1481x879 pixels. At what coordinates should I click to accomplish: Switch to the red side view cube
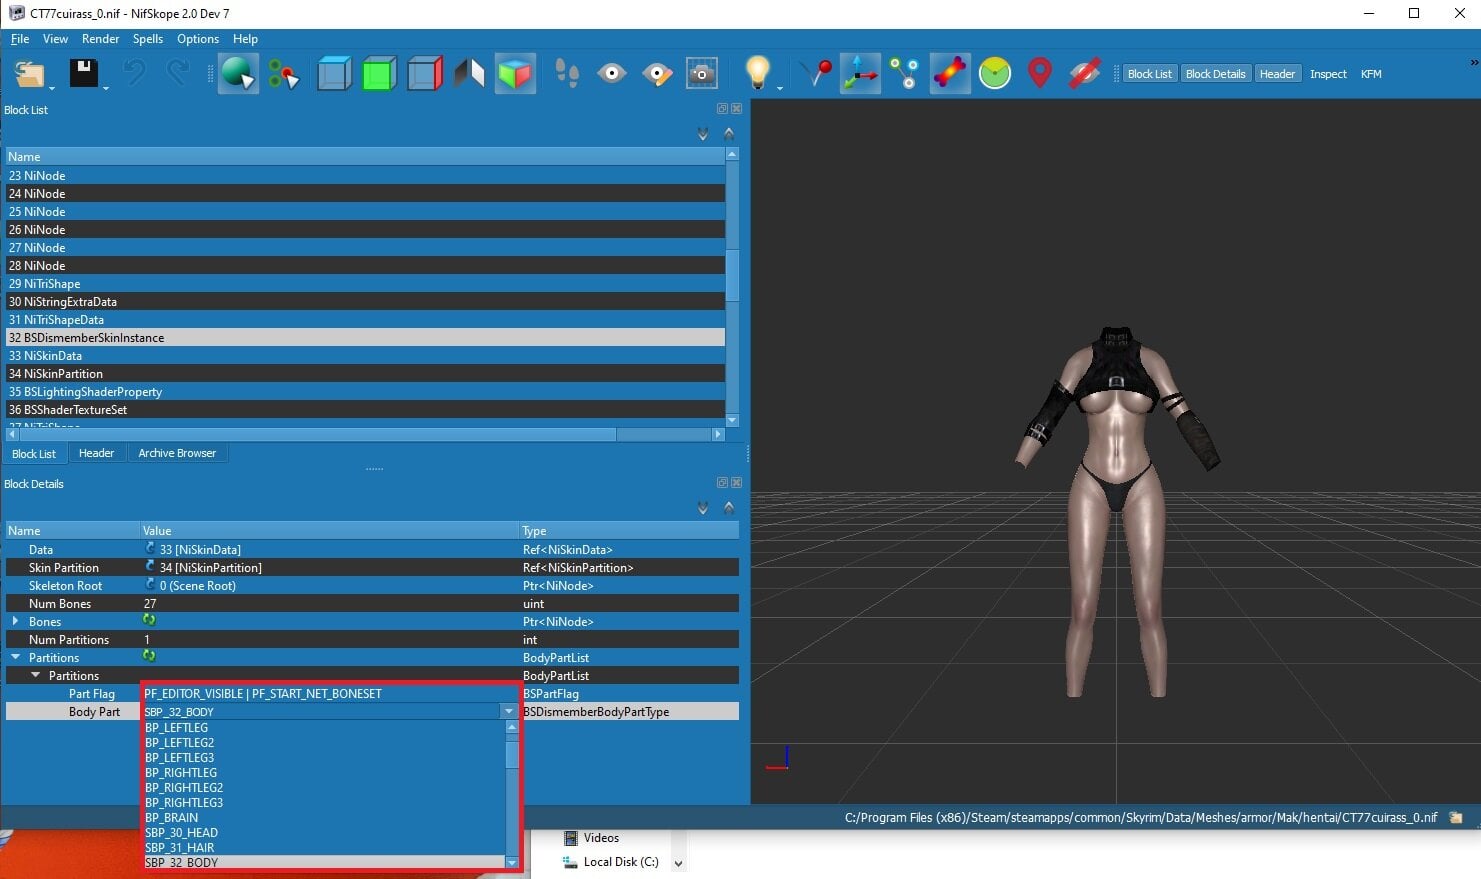[x=424, y=74]
